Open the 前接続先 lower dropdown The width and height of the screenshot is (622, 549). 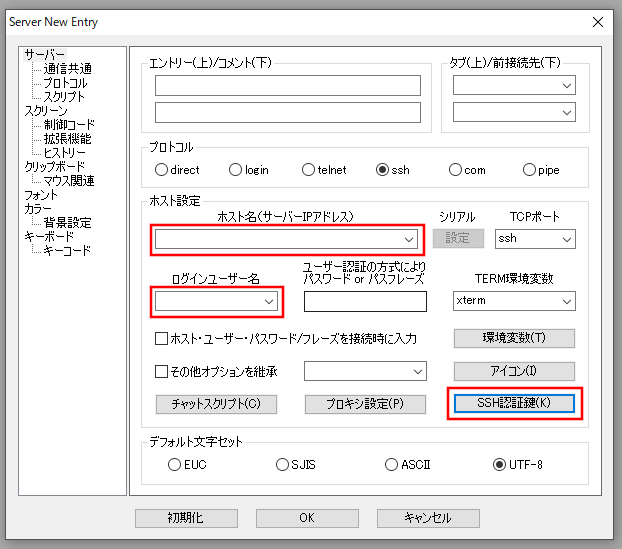click(x=567, y=112)
